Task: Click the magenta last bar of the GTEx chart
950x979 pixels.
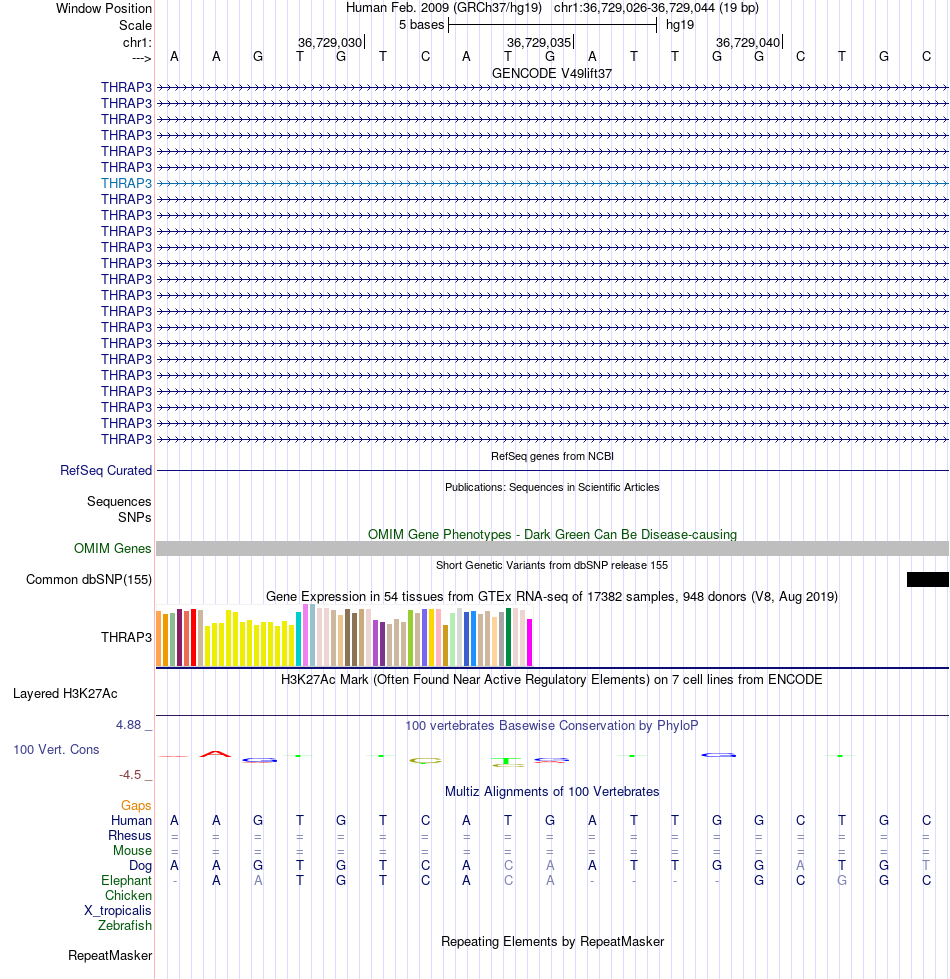Action: pos(530,642)
